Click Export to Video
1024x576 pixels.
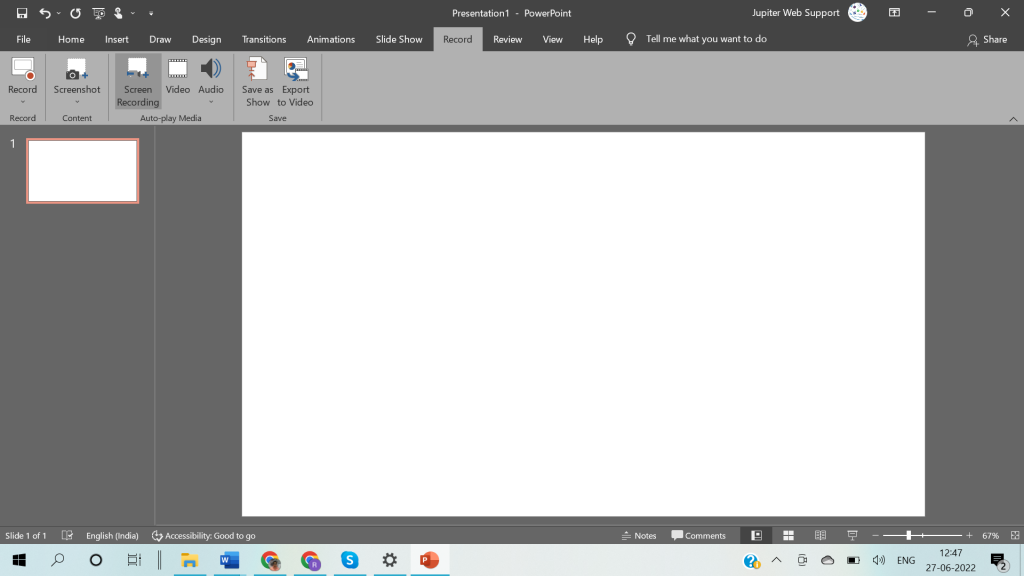click(295, 82)
